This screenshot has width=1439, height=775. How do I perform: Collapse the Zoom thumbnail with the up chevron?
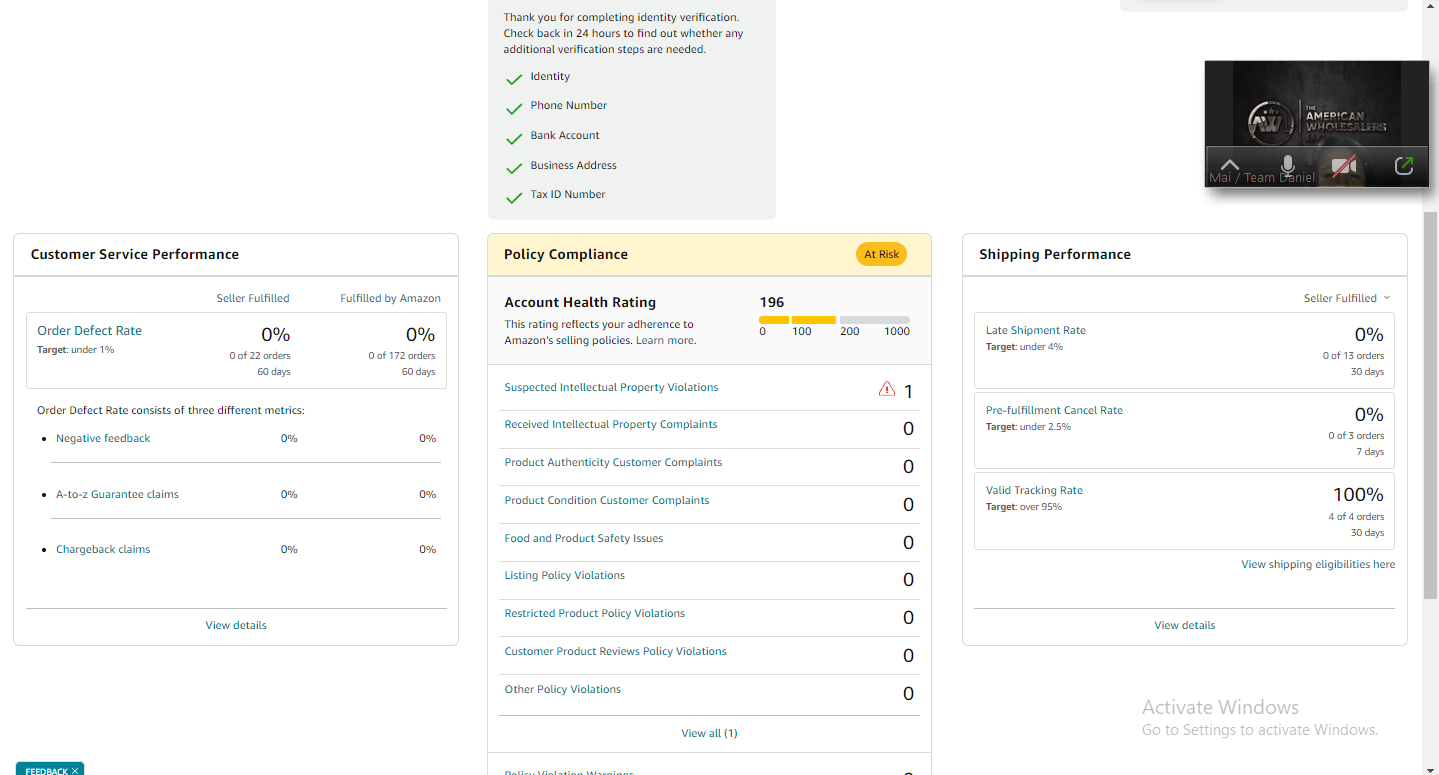pyautogui.click(x=1229, y=166)
